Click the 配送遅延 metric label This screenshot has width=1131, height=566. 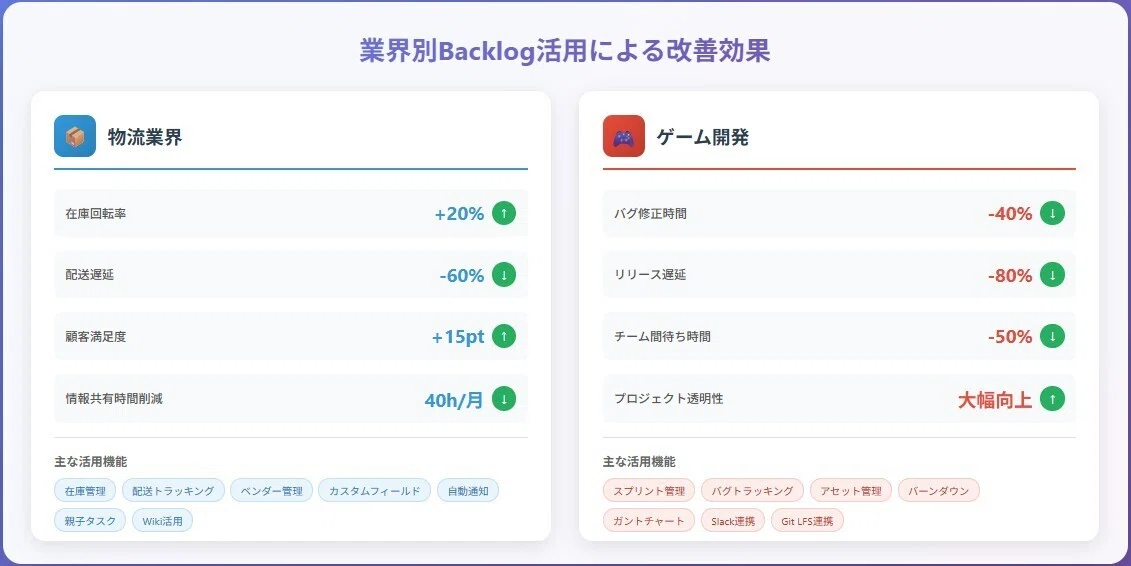(x=89, y=275)
